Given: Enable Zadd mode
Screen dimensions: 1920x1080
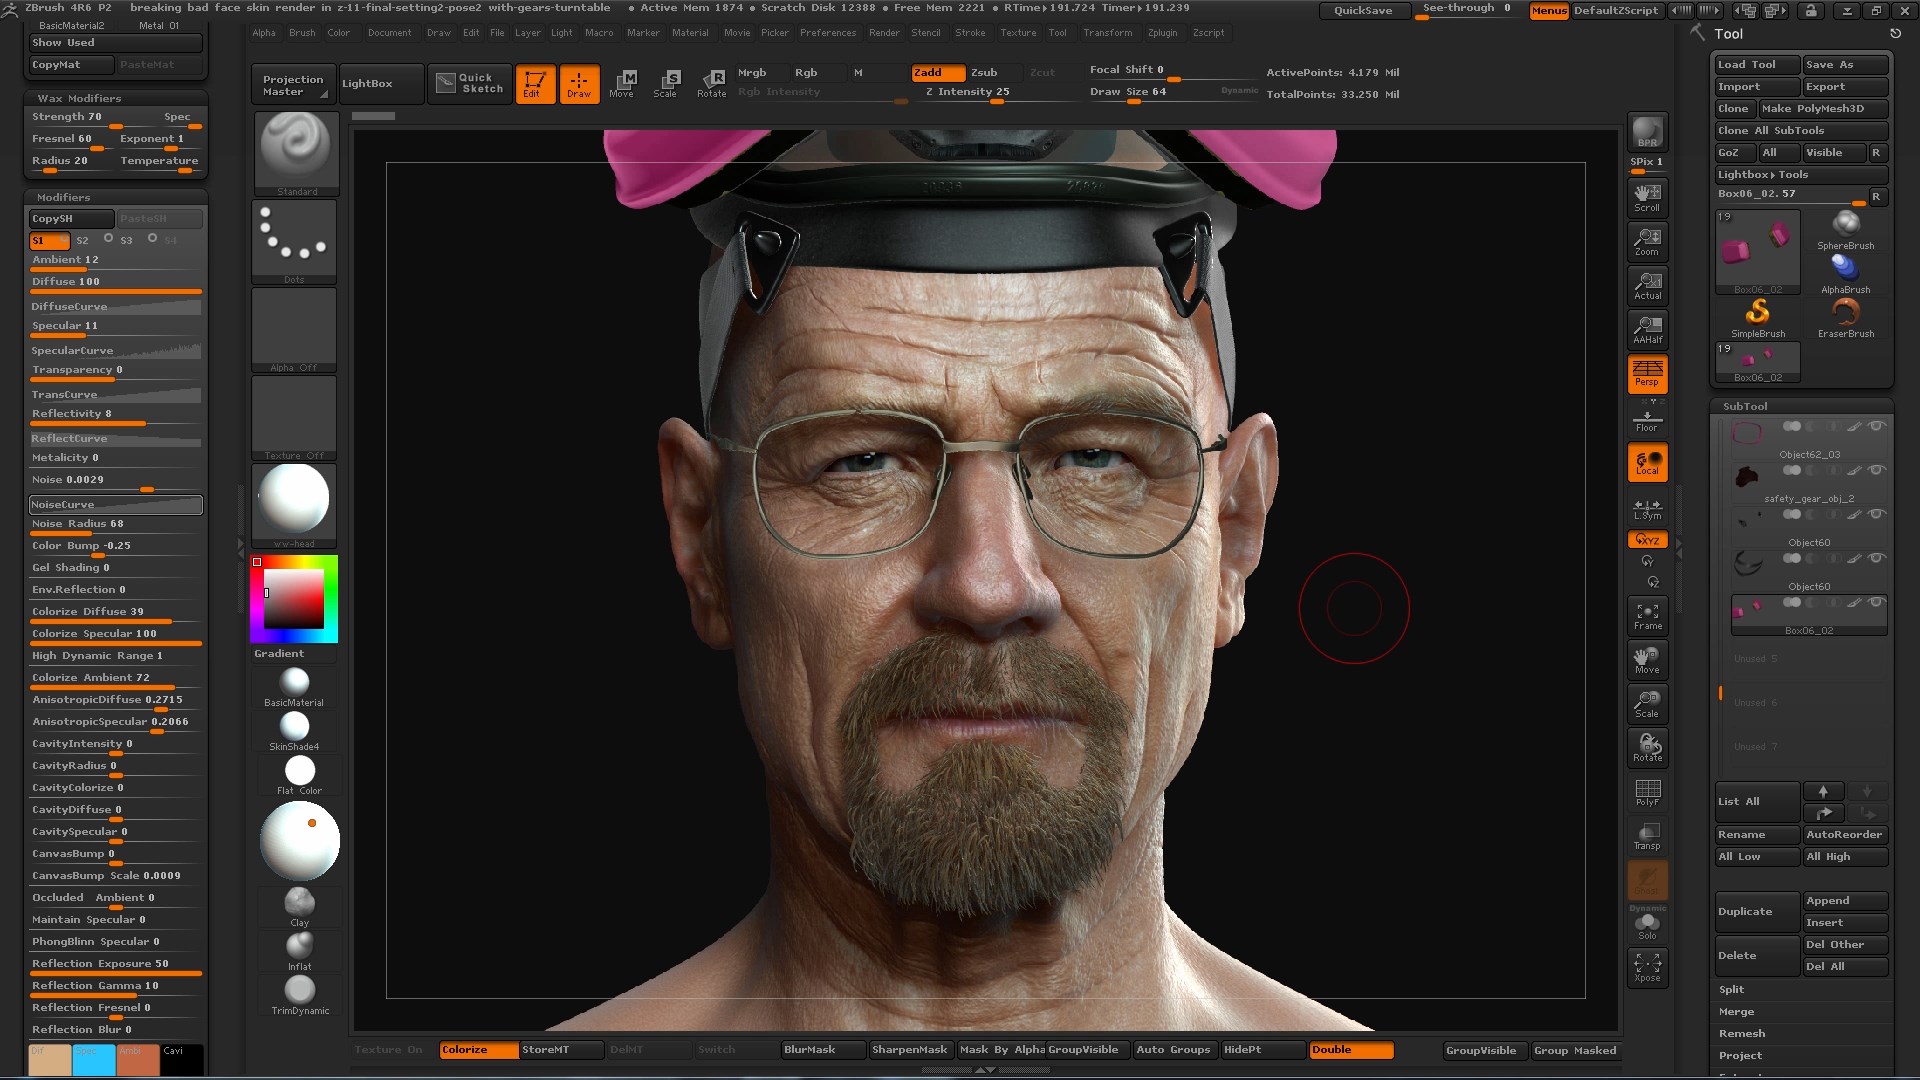Looking at the screenshot, I should [938, 72].
